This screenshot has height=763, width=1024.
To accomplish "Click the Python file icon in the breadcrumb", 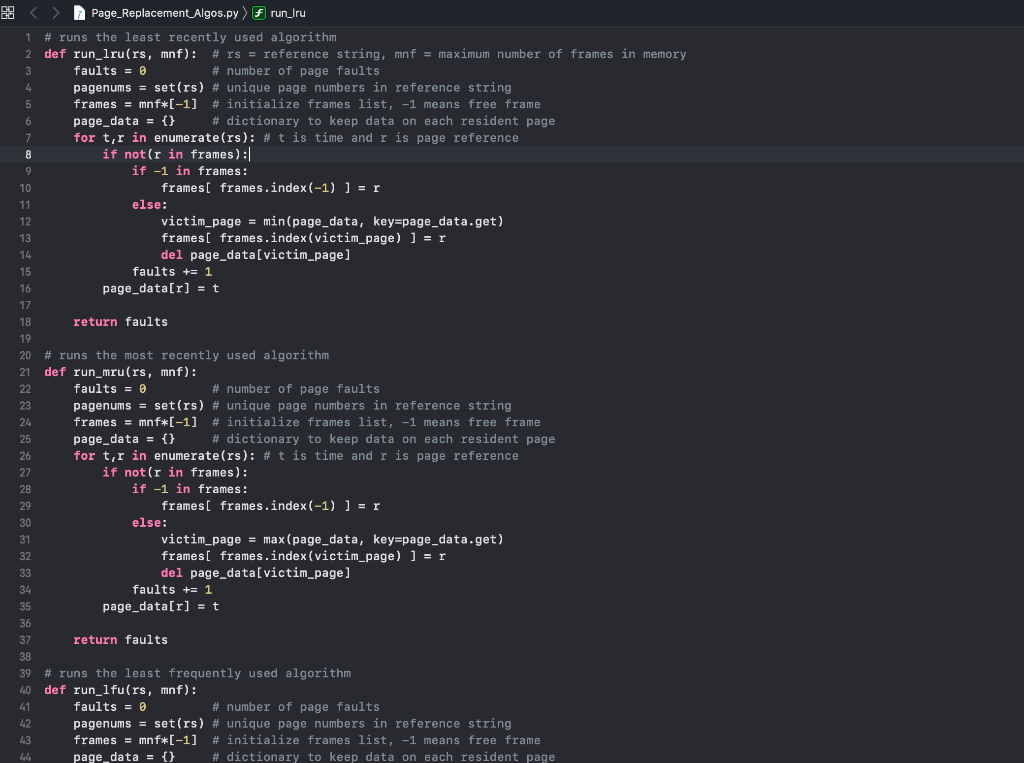I will 80,13.
